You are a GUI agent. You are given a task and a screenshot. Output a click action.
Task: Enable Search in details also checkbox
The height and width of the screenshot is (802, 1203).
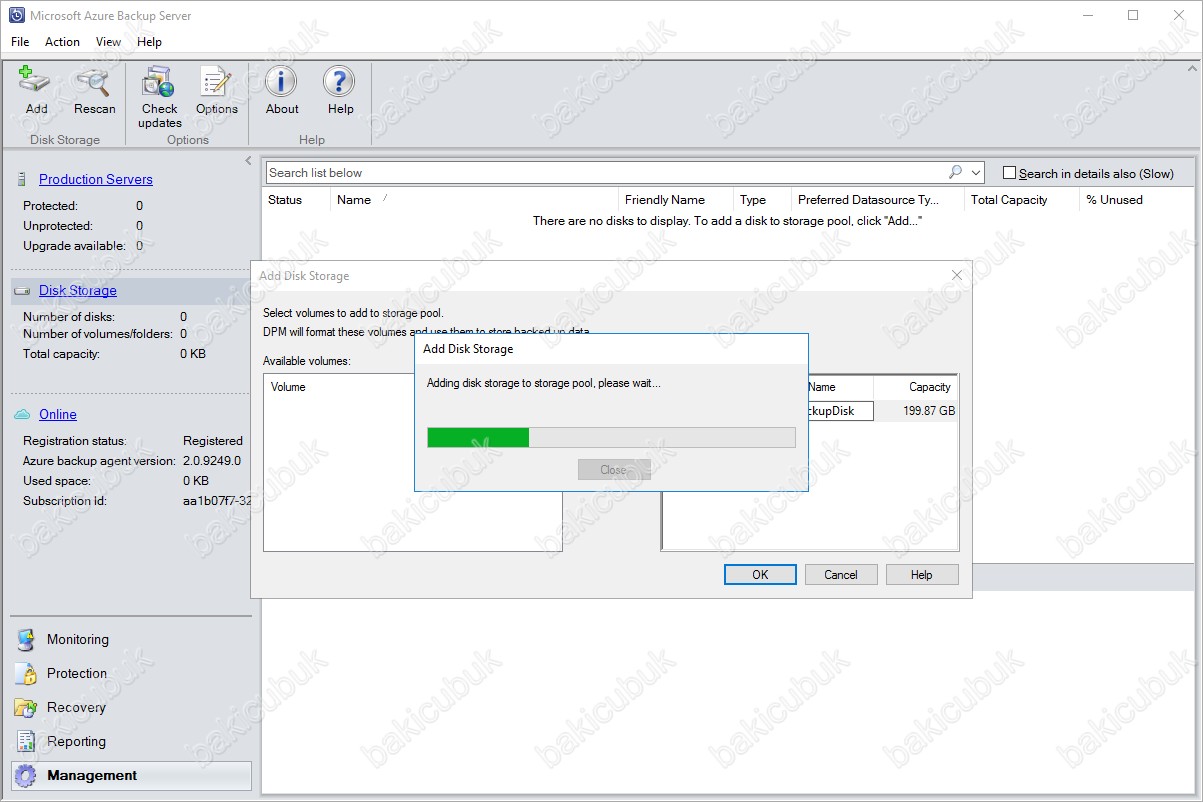[1009, 173]
